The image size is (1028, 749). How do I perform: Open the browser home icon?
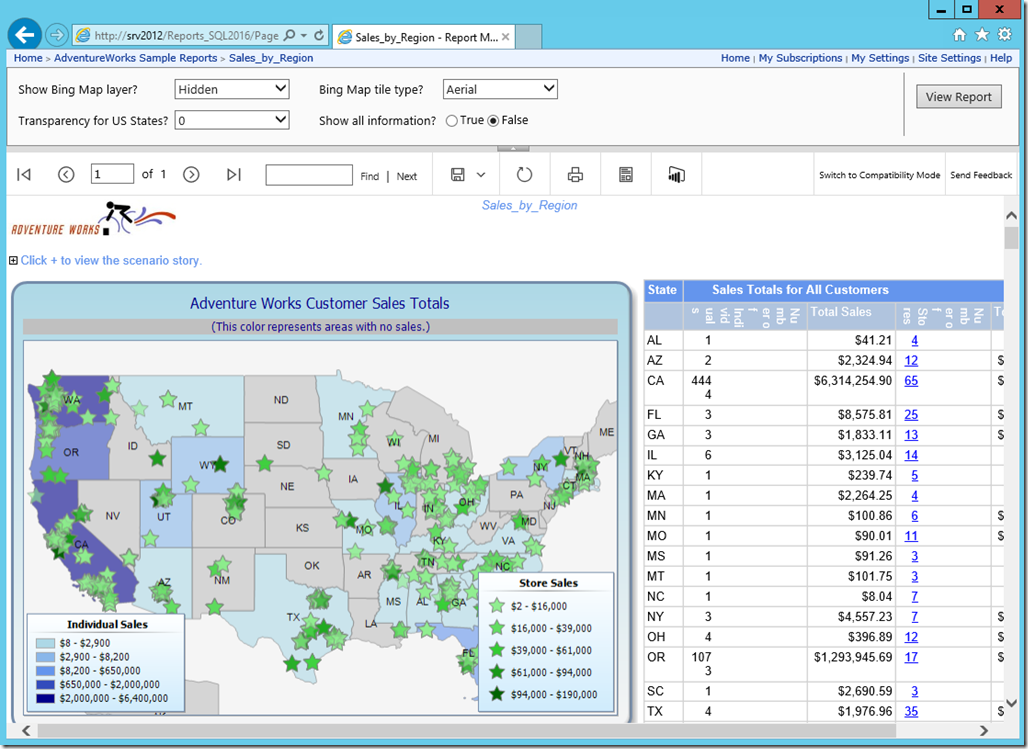959,35
